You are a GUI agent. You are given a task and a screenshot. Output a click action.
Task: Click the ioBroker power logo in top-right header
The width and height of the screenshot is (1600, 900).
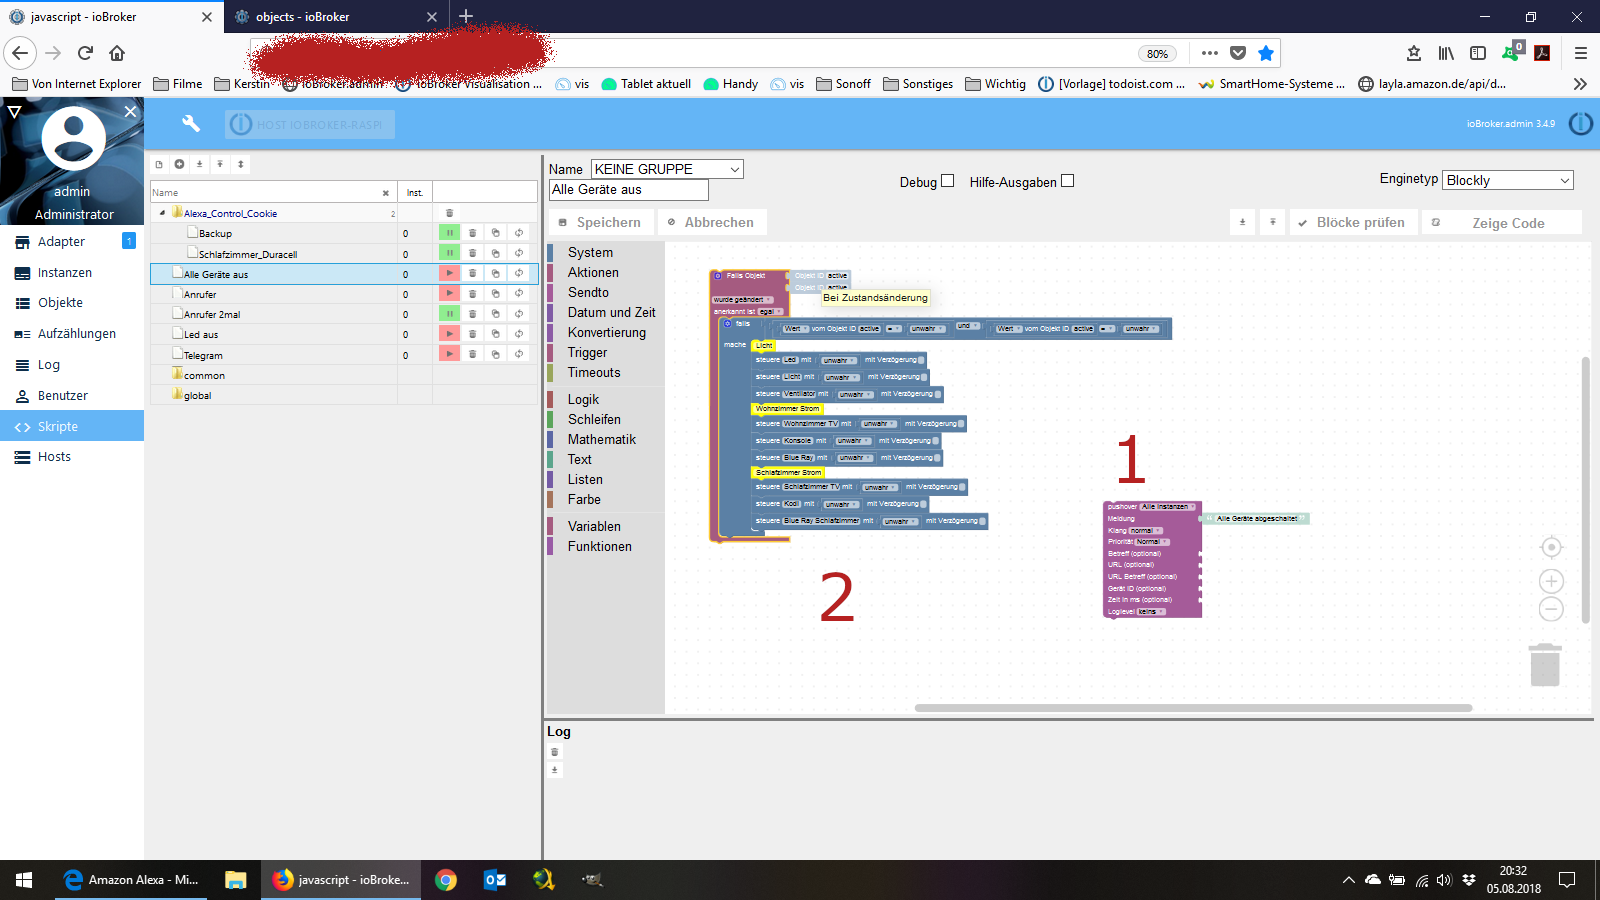click(1581, 124)
